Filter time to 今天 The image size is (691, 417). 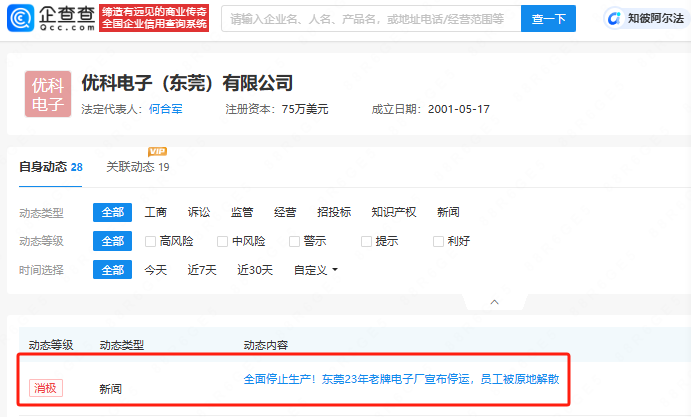(156, 270)
